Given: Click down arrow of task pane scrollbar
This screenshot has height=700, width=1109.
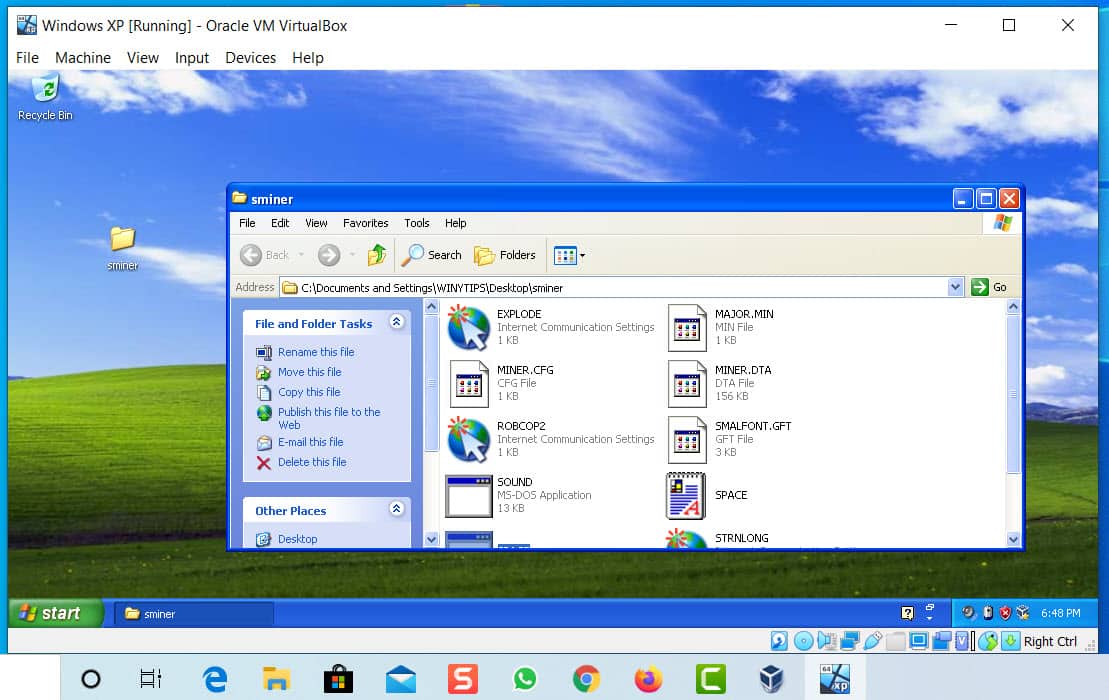Looking at the screenshot, I should pyautogui.click(x=431, y=539).
